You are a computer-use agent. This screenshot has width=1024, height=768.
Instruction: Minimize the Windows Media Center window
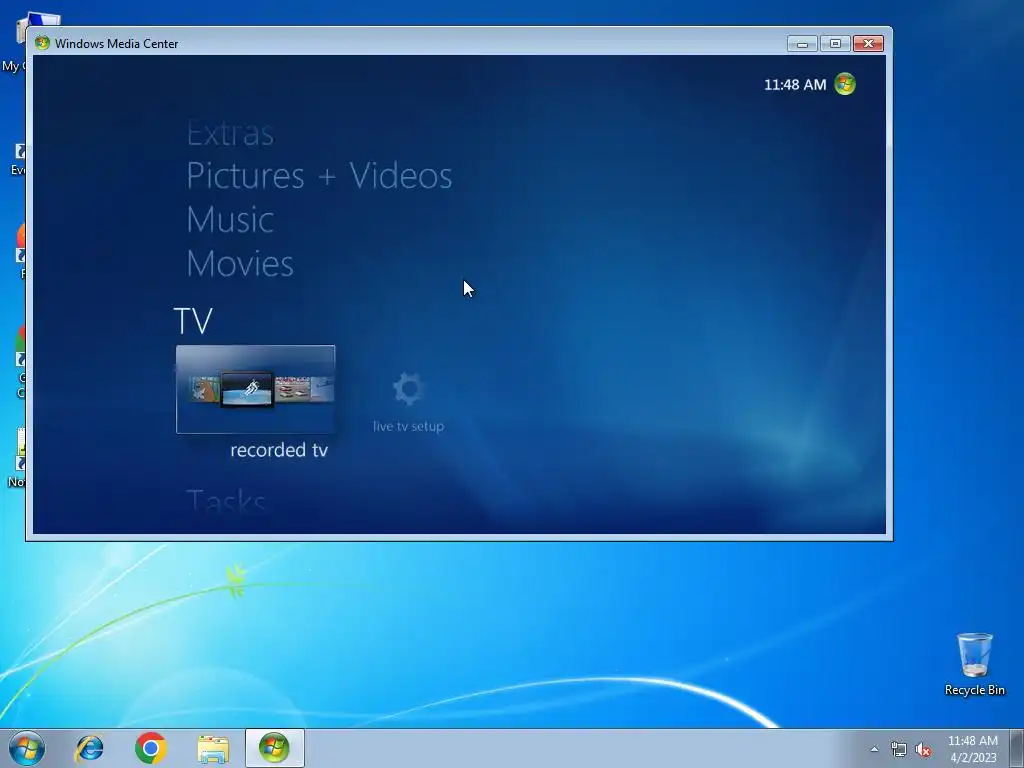[802, 44]
